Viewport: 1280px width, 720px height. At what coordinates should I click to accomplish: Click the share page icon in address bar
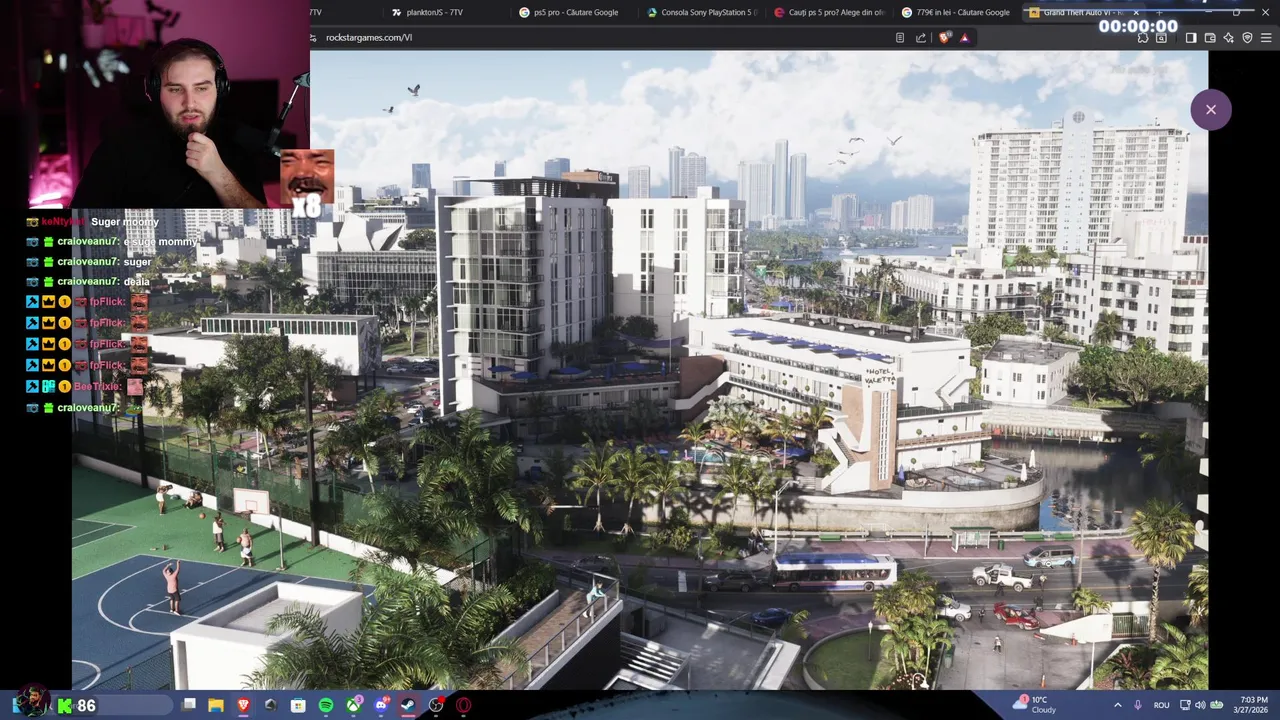coord(921,38)
